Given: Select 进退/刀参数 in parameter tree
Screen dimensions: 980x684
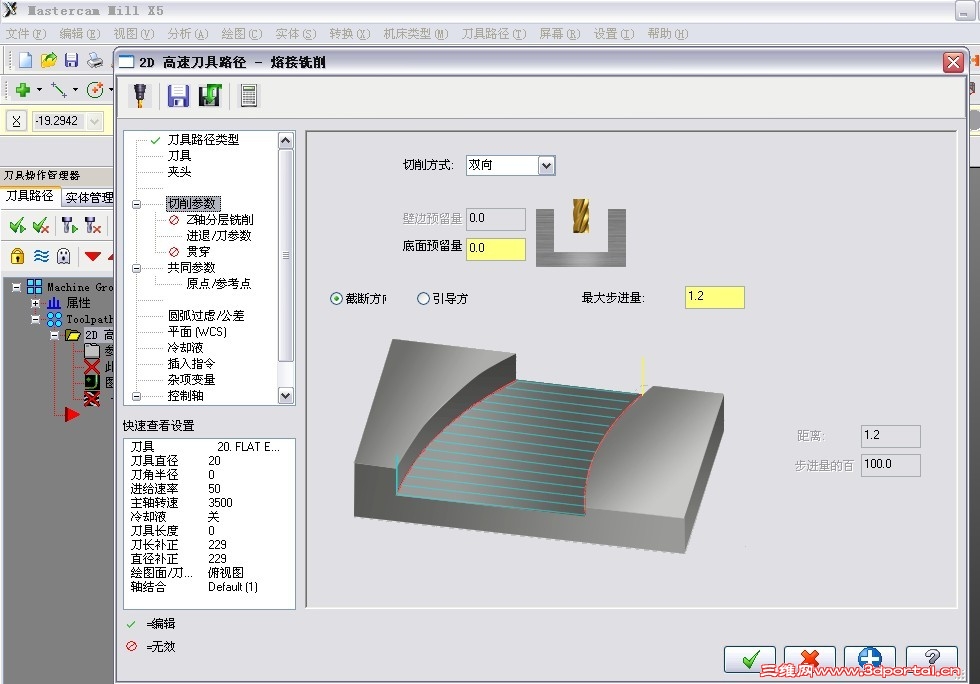Looking at the screenshot, I should (219, 236).
